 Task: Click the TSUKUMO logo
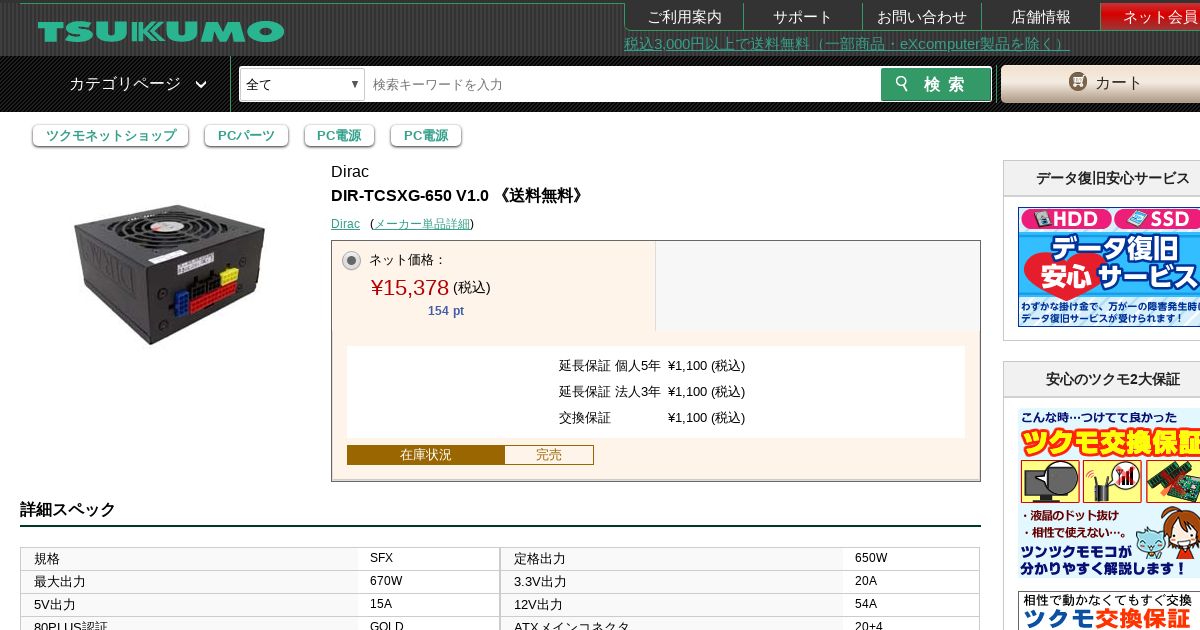click(x=161, y=31)
